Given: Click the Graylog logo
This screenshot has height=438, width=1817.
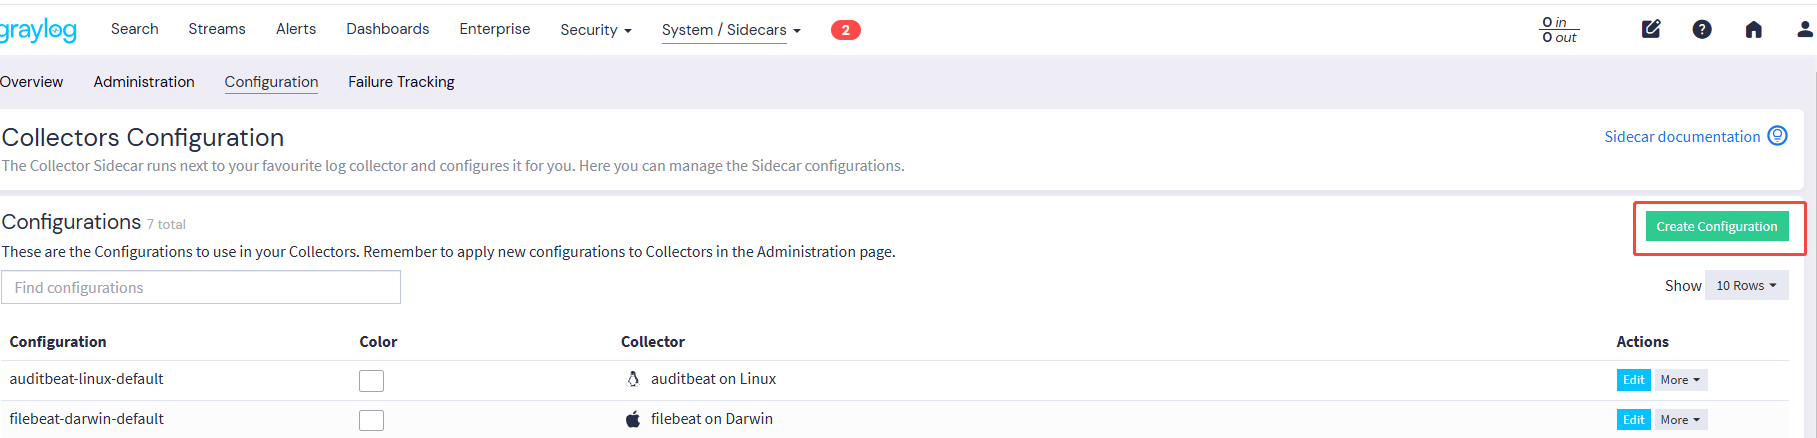Looking at the screenshot, I should [38, 30].
